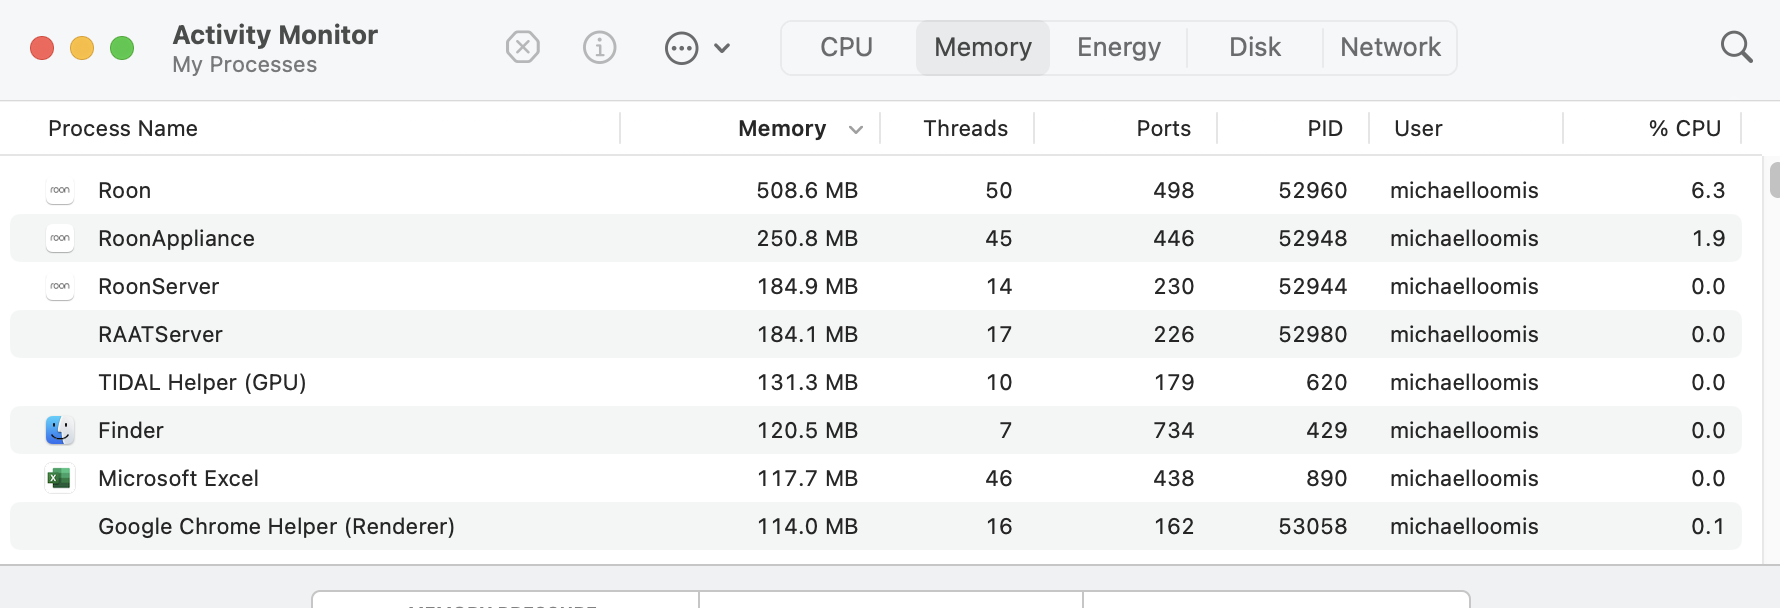Switch to the Energy tab
The height and width of the screenshot is (608, 1780).
coord(1119,47)
